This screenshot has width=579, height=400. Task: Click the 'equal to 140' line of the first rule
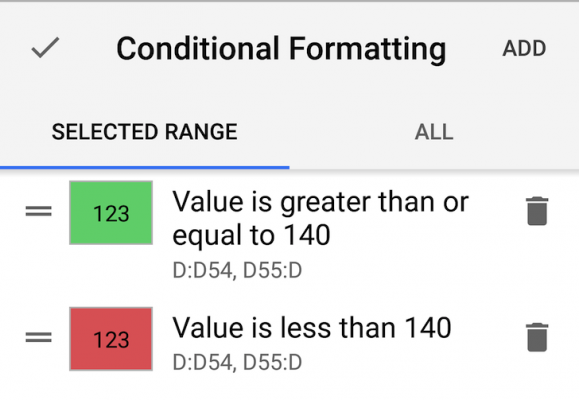[251, 235]
